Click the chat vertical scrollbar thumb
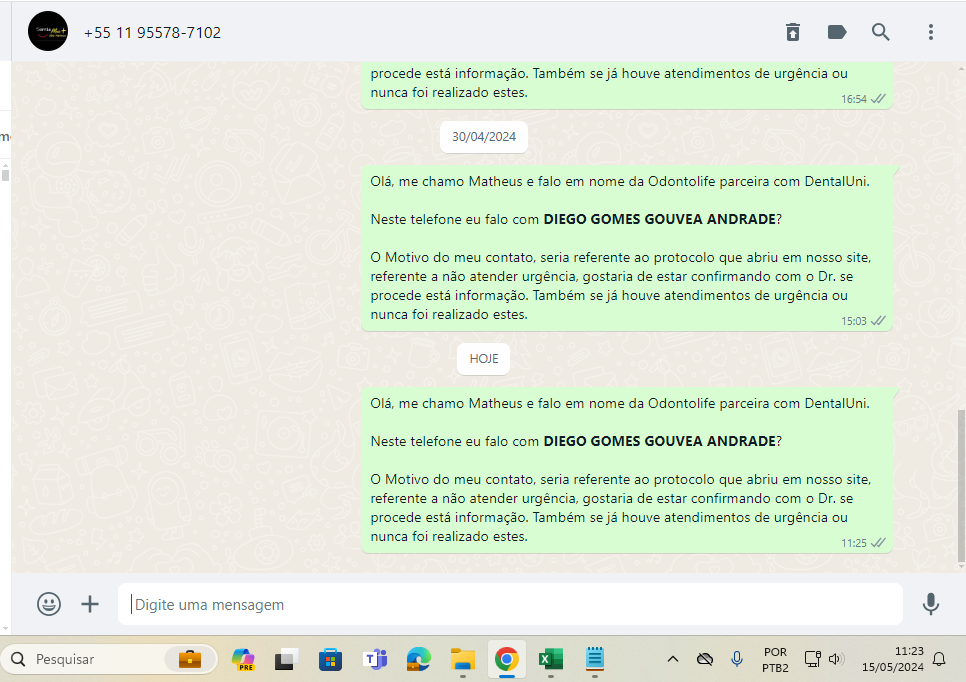 pos(961,486)
